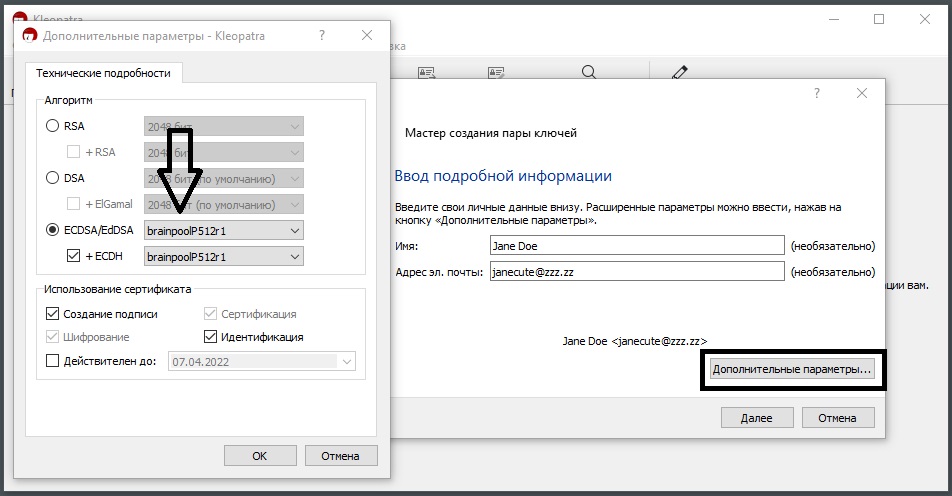Switch to Технические подробности tab
This screenshot has width=952, height=496.
click(x=103, y=73)
